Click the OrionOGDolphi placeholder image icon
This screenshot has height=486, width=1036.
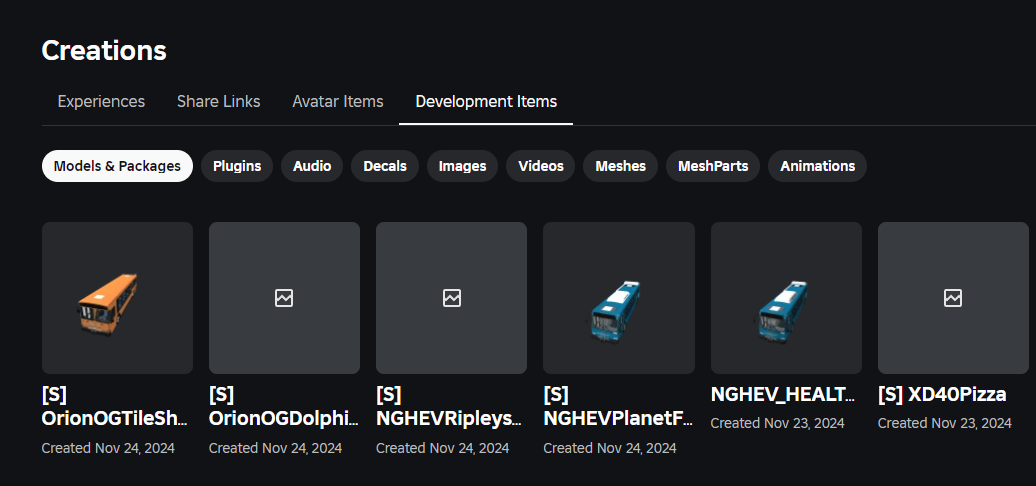point(284,298)
